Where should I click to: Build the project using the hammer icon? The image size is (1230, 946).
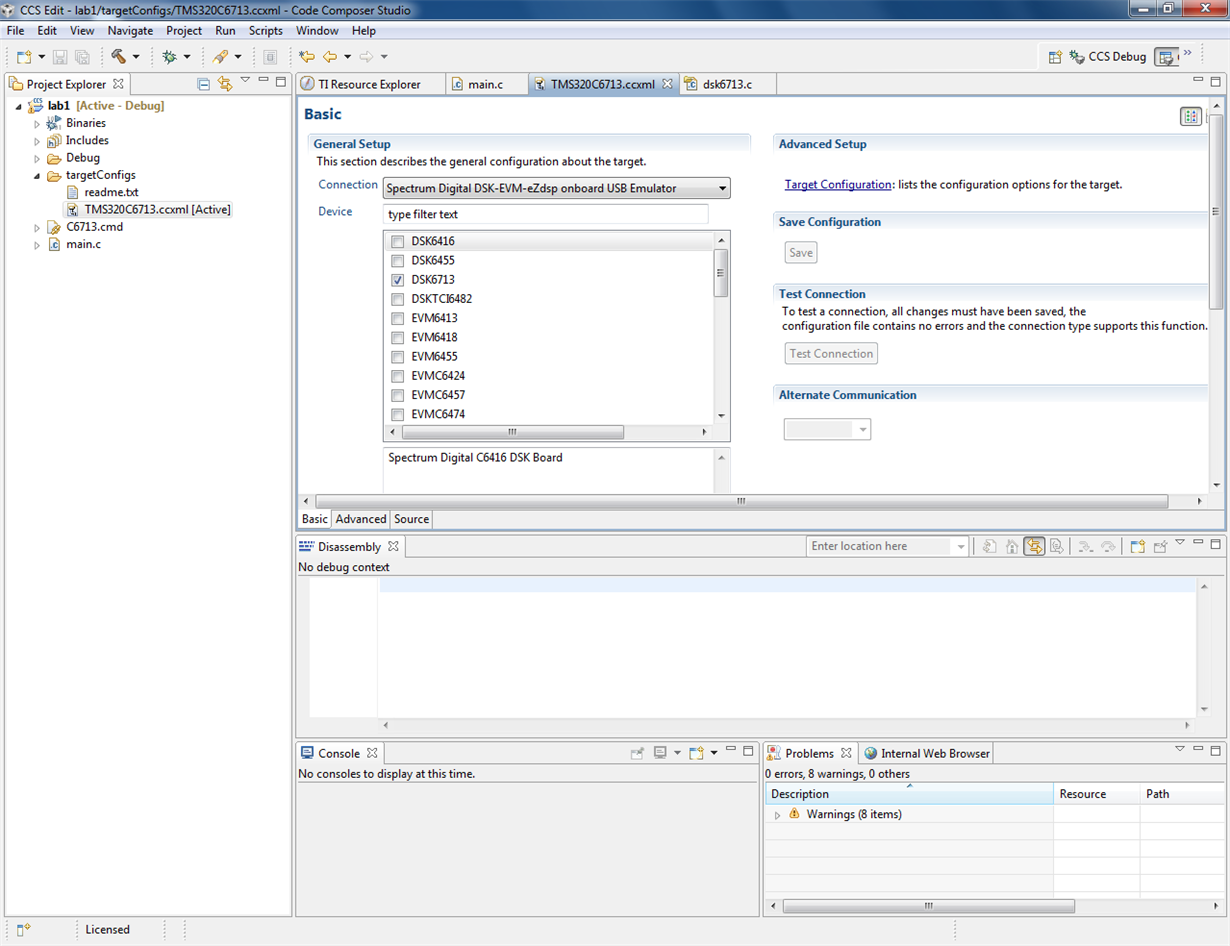point(117,57)
